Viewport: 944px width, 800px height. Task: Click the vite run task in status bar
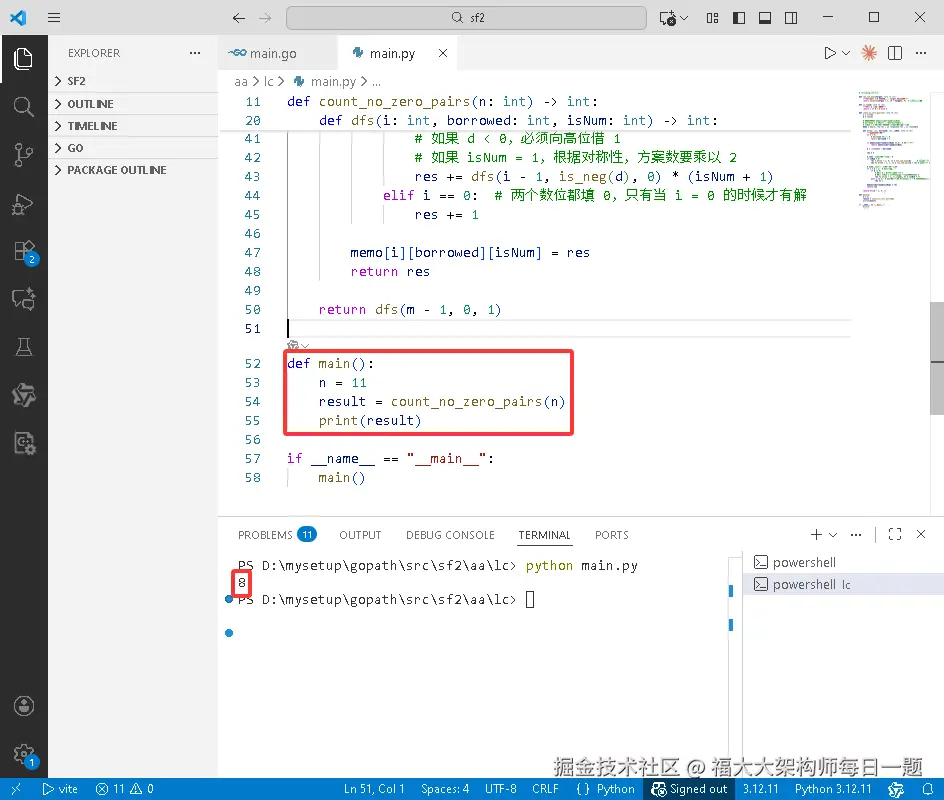point(60,789)
